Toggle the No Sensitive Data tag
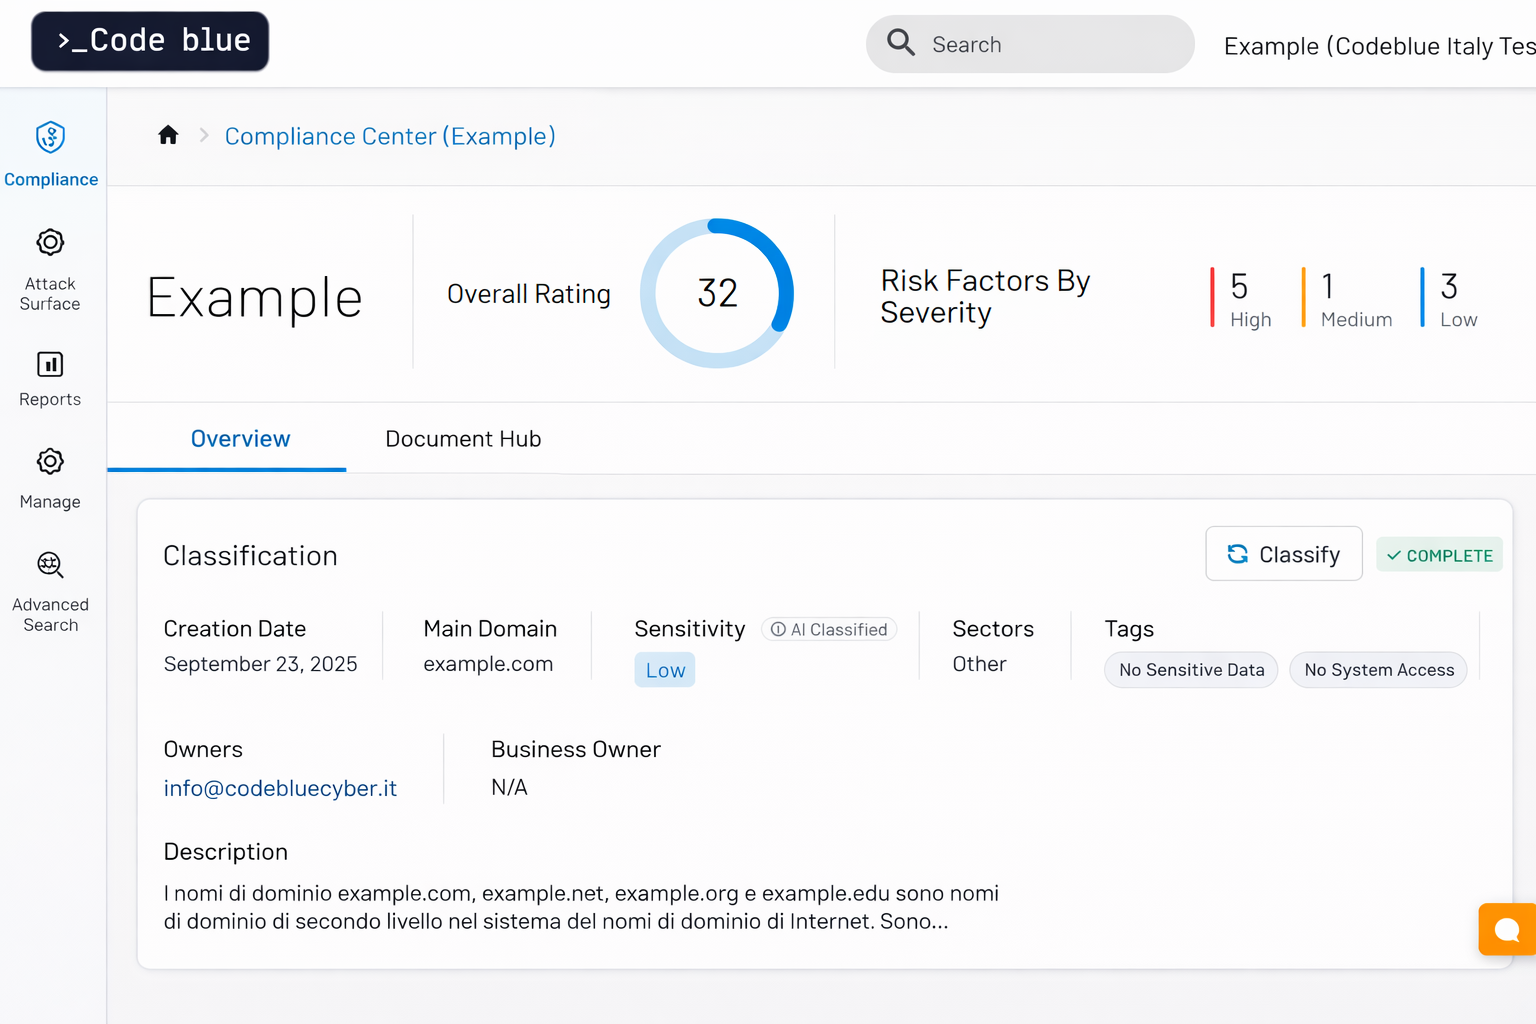Image resolution: width=1536 pixels, height=1024 pixels. (1190, 670)
